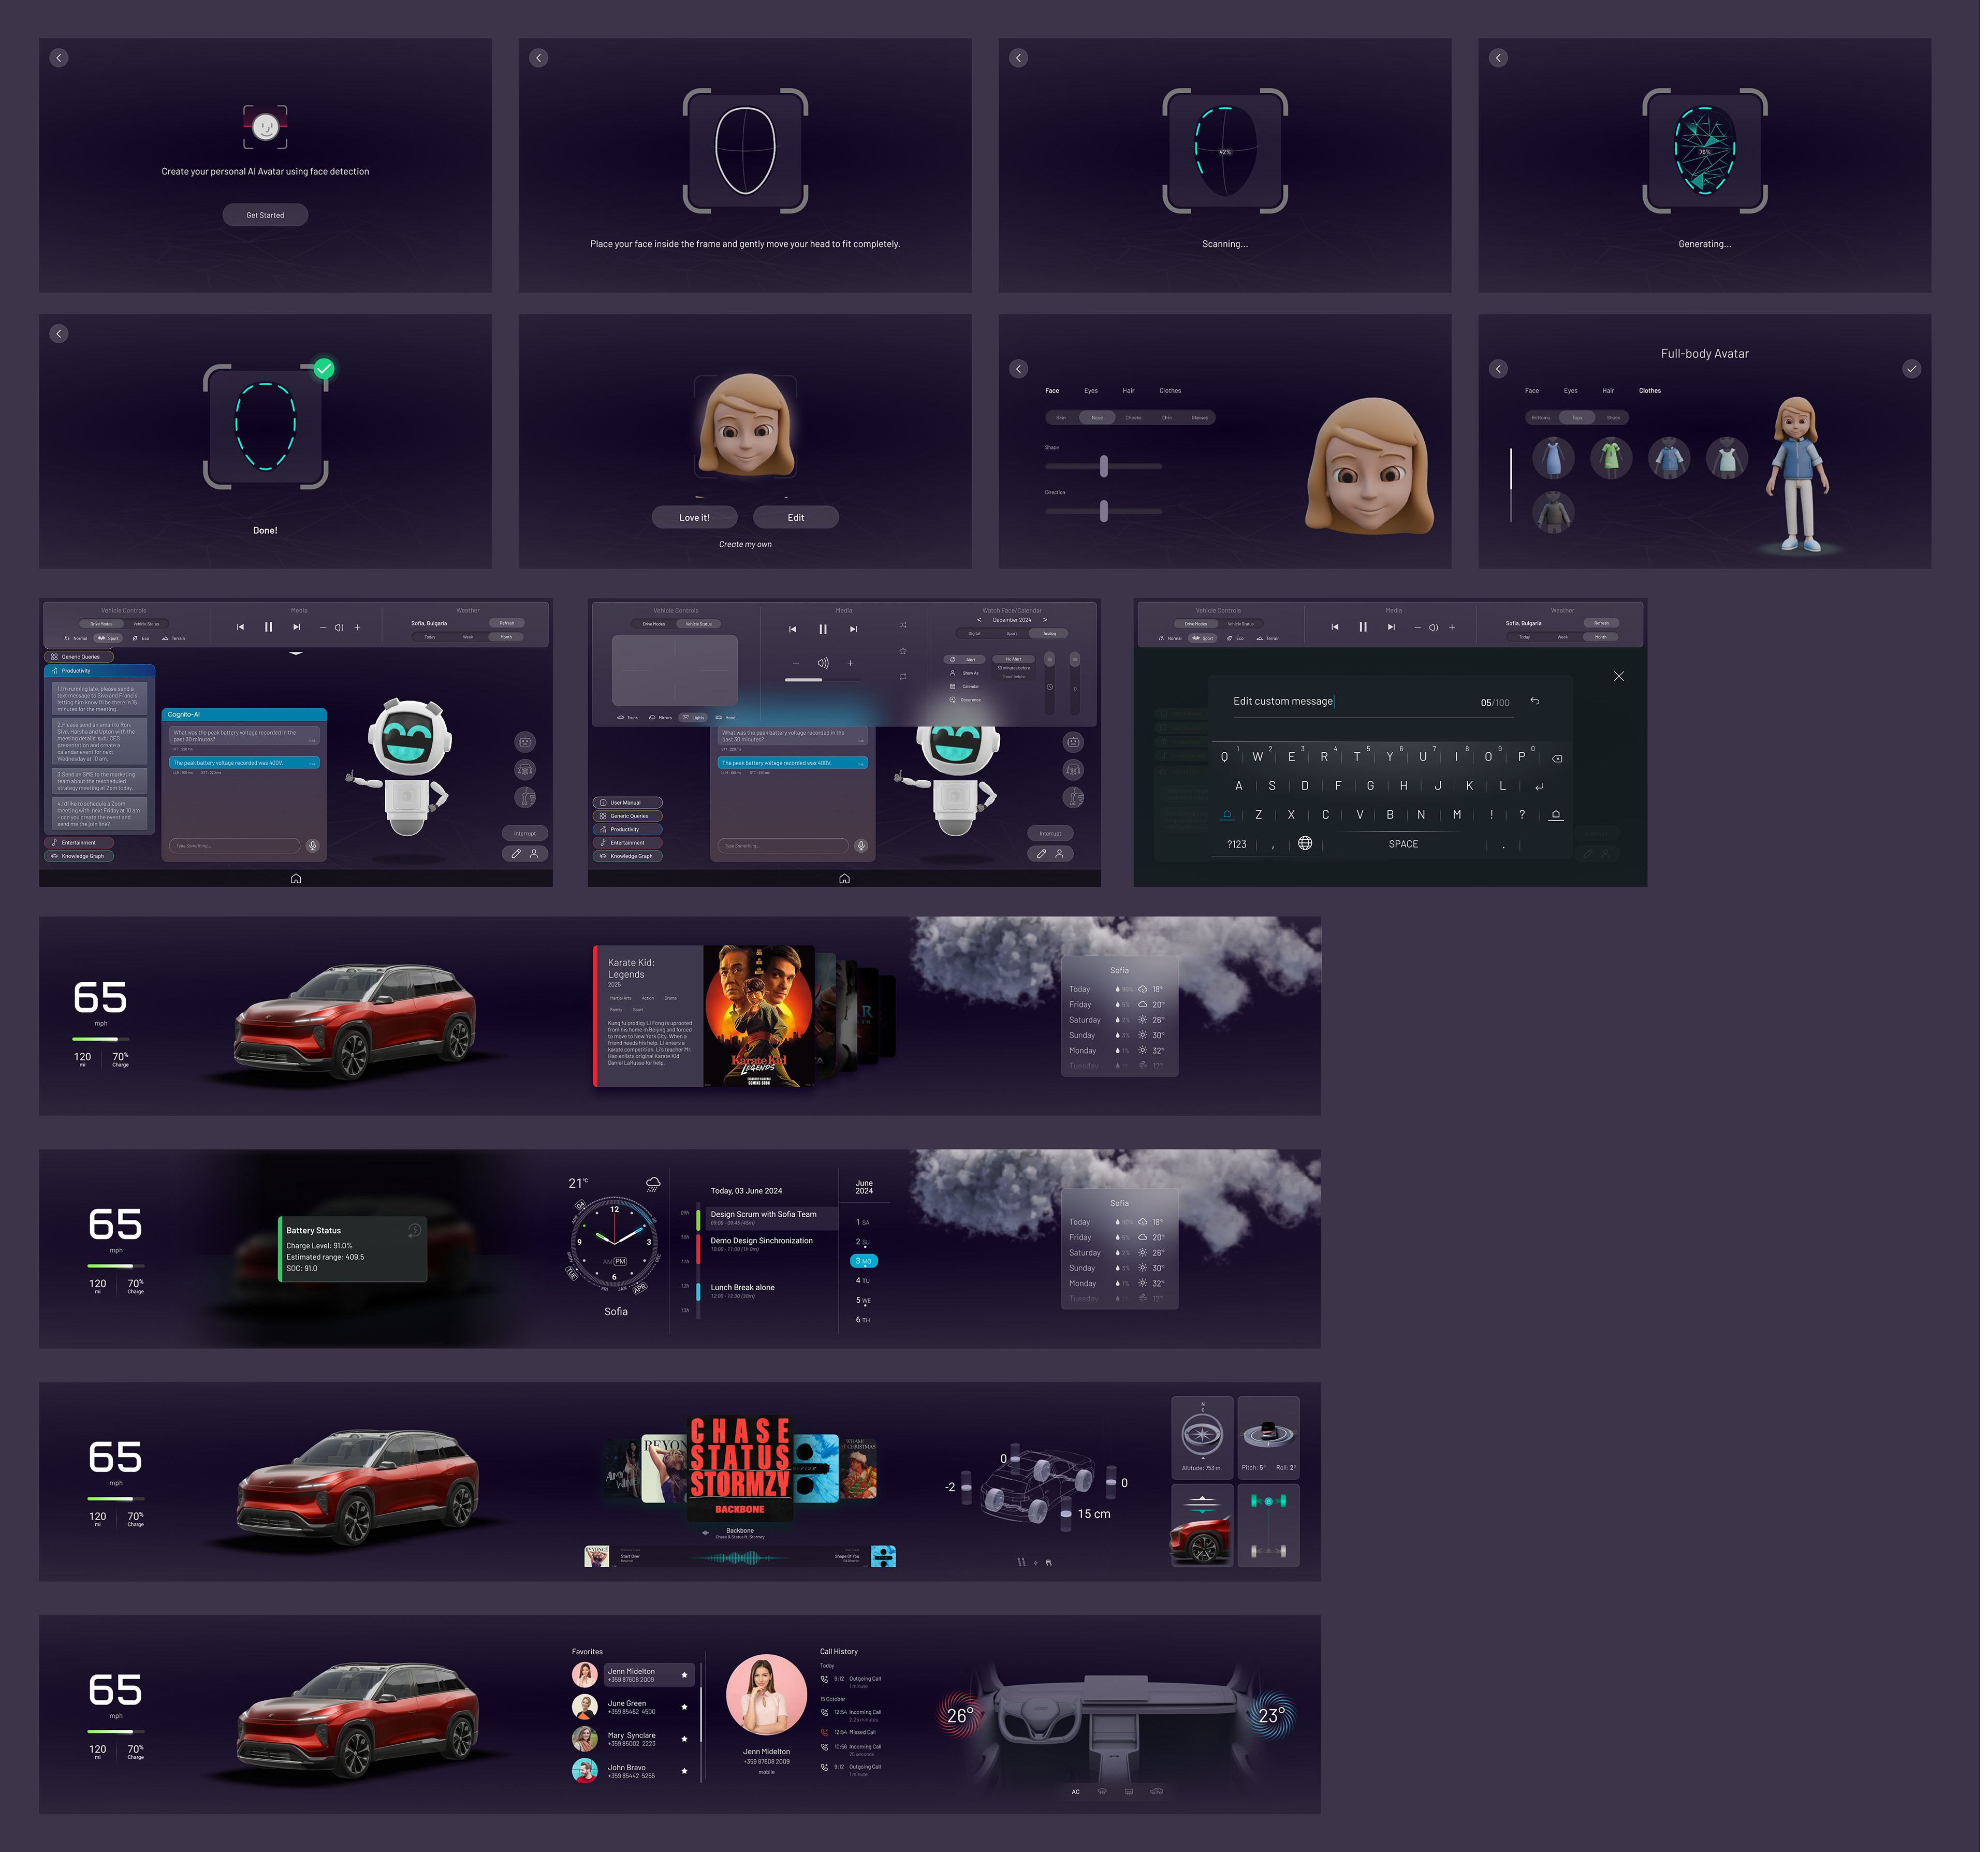
Task: Select Vehicle Status in Weather-panel chat screen
Action: click(x=146, y=623)
